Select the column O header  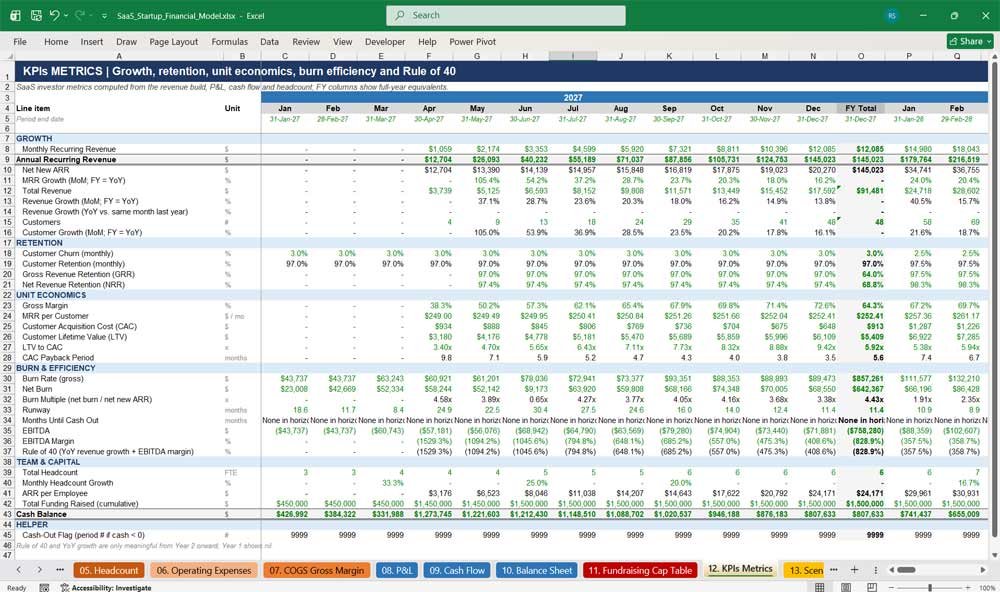click(860, 56)
